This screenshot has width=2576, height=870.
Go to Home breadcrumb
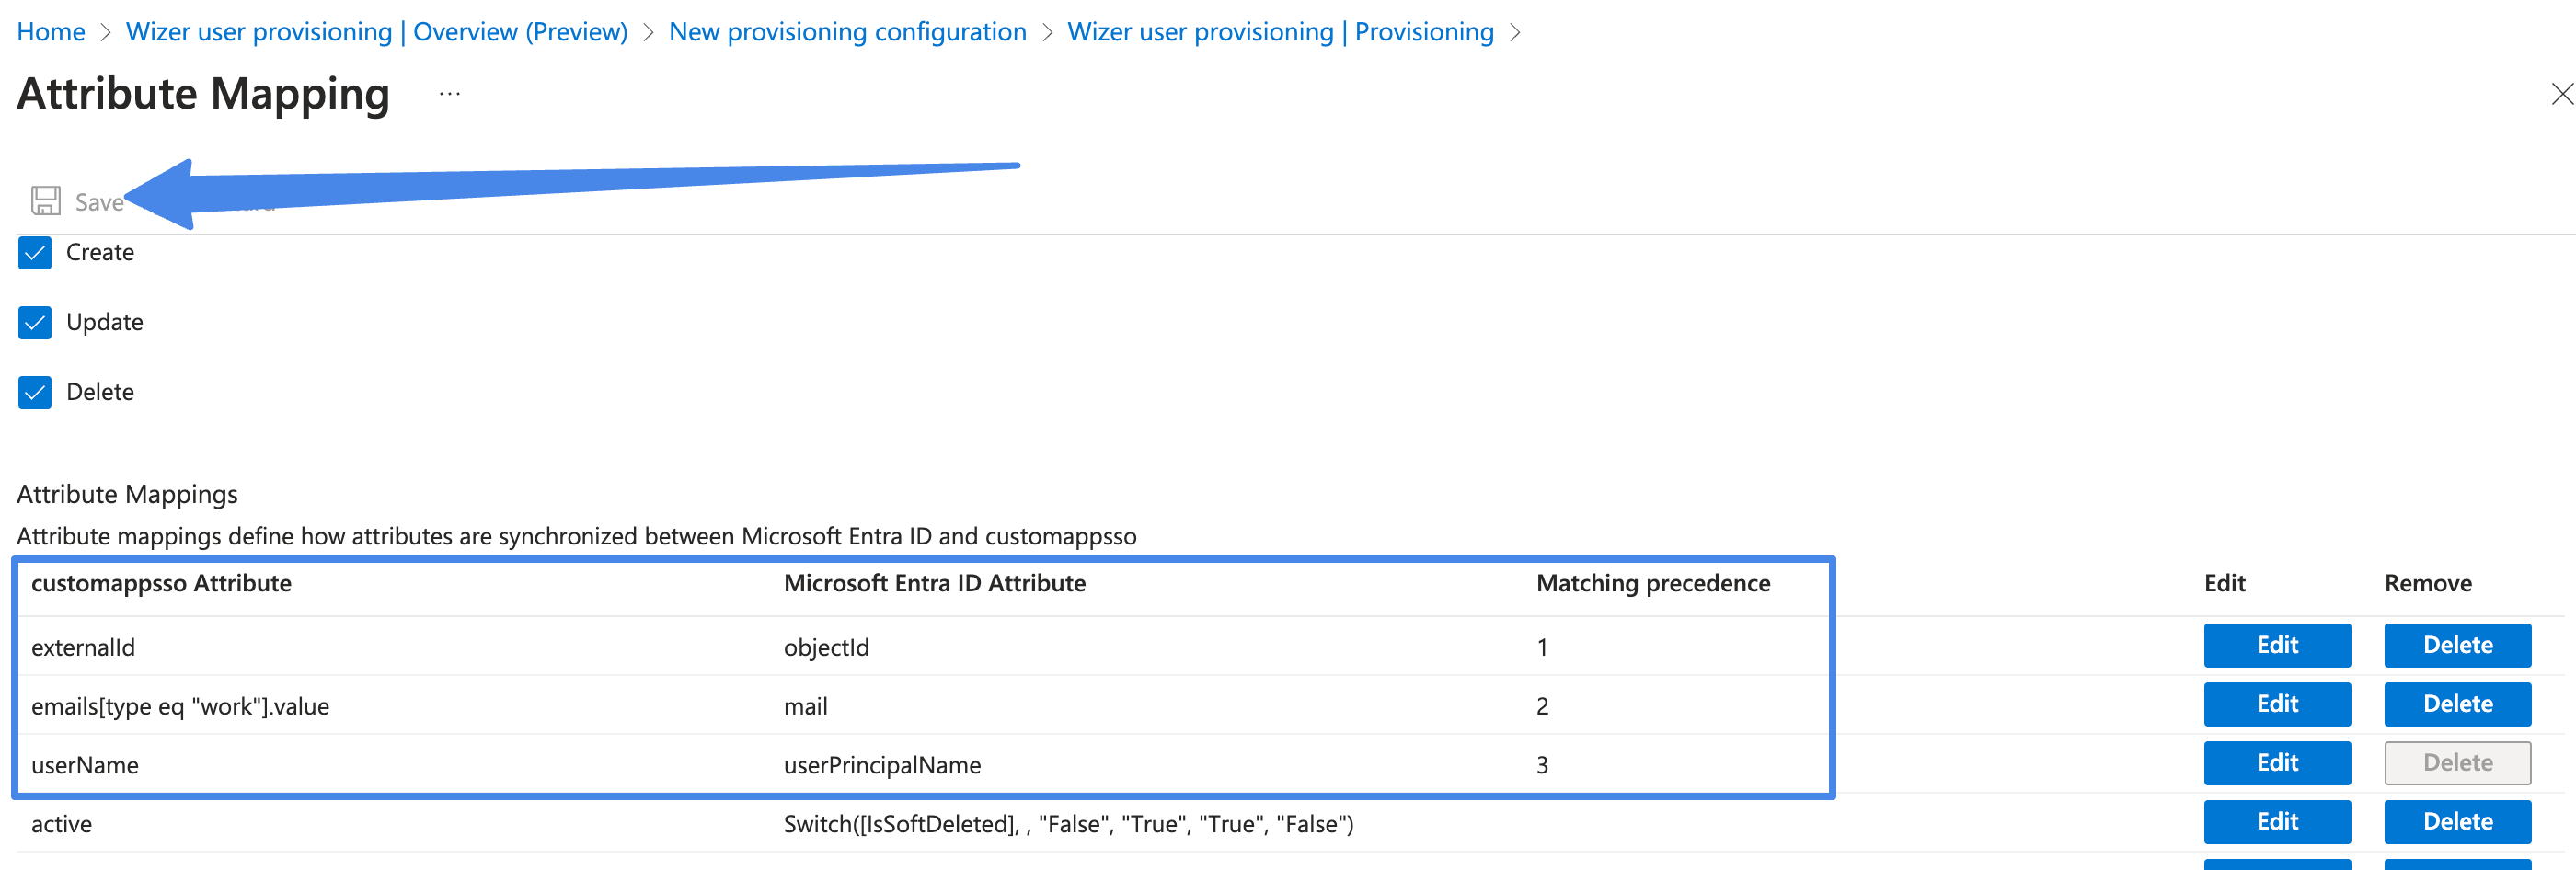point(51,32)
